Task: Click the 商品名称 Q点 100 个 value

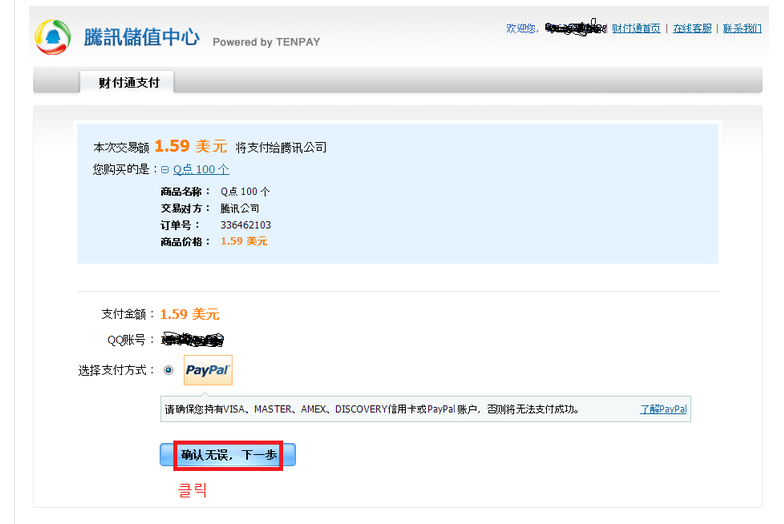Action: (x=245, y=192)
